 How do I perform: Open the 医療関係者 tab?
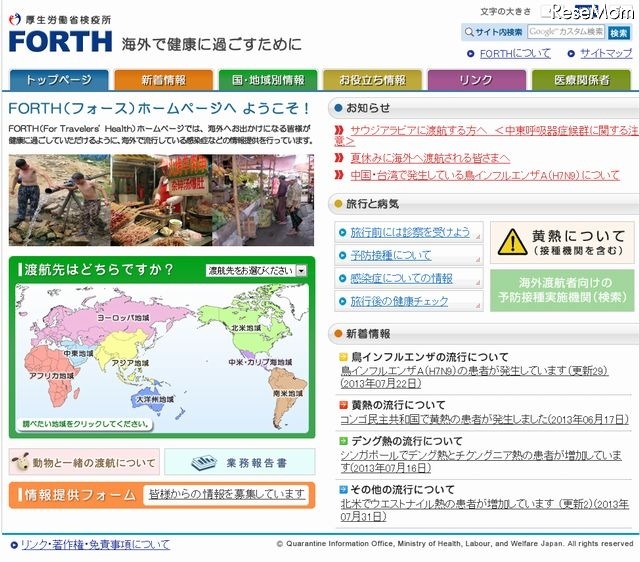(x=581, y=80)
